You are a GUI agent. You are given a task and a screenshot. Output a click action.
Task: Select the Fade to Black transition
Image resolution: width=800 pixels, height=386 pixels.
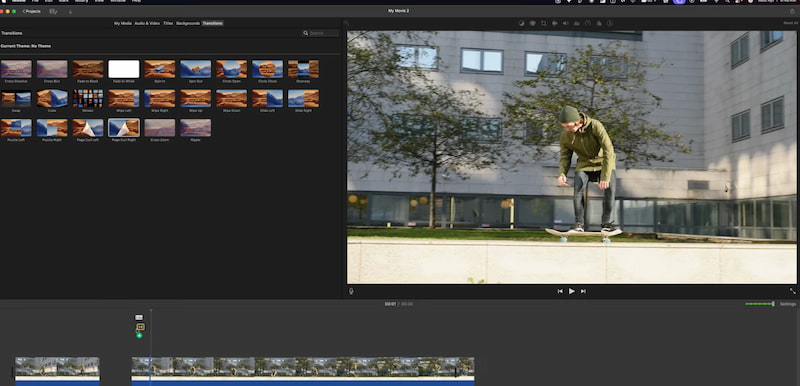coord(88,69)
